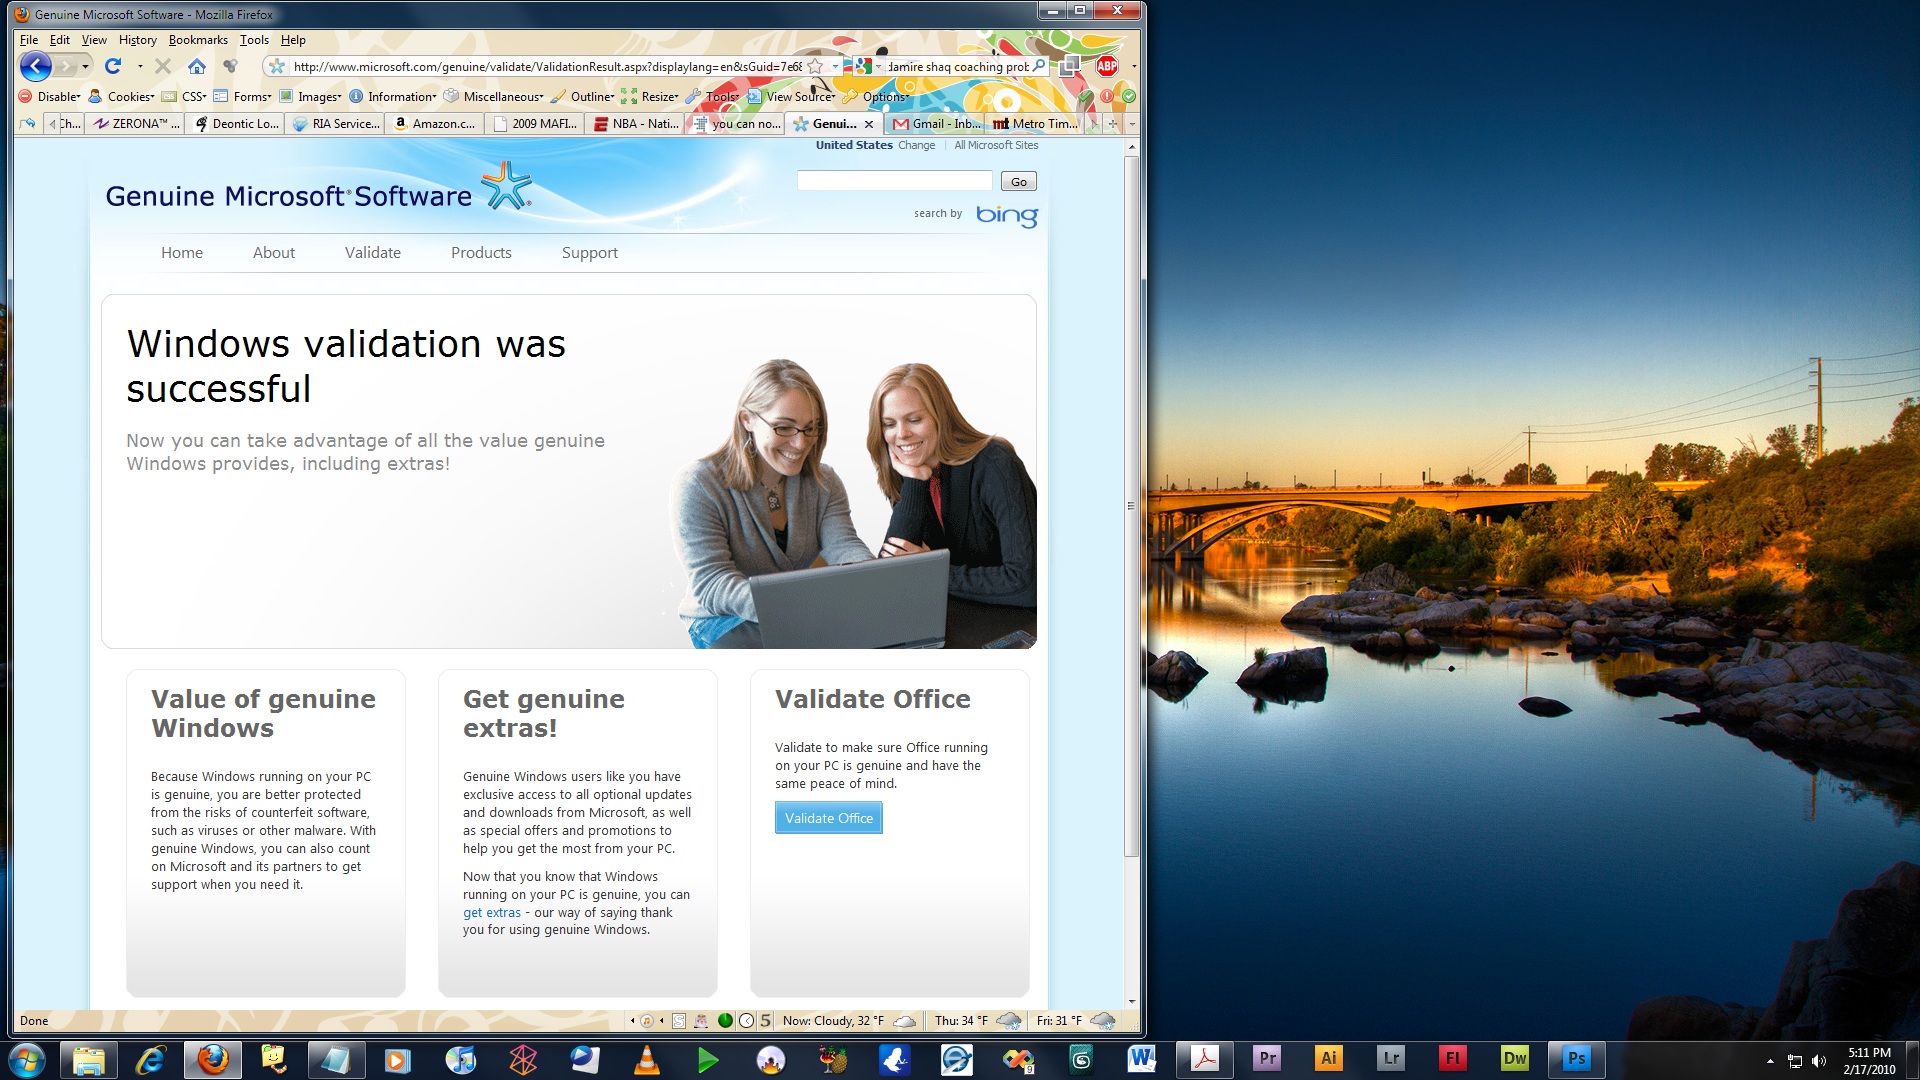Open the Tools menu in menu bar
Screen dimensions: 1920x1080
(x=254, y=40)
